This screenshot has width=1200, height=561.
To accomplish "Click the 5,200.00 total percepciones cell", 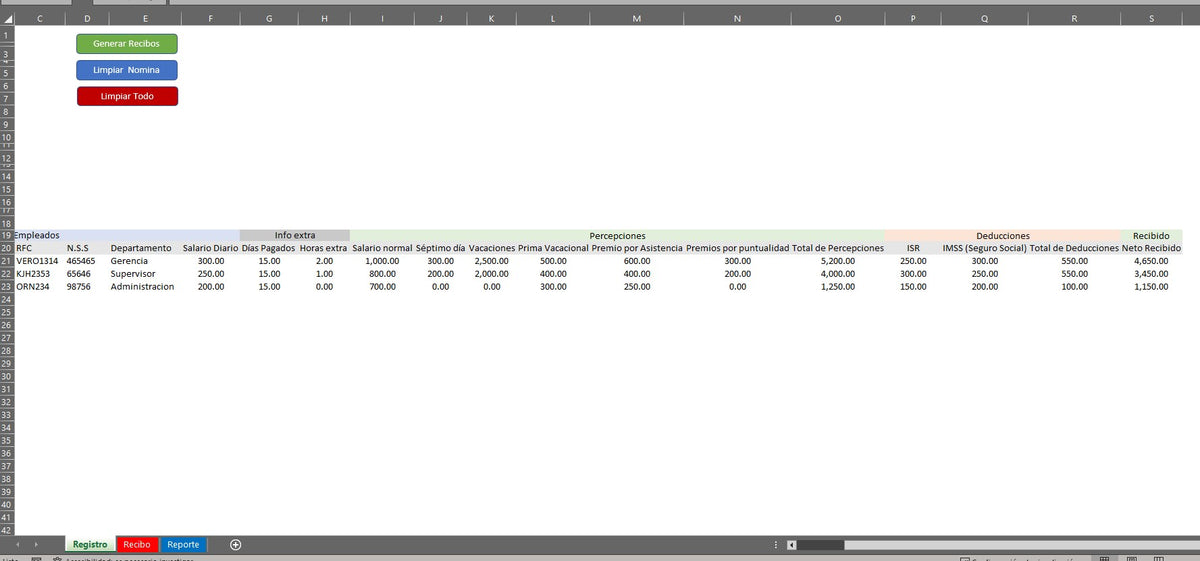I will point(838,261).
